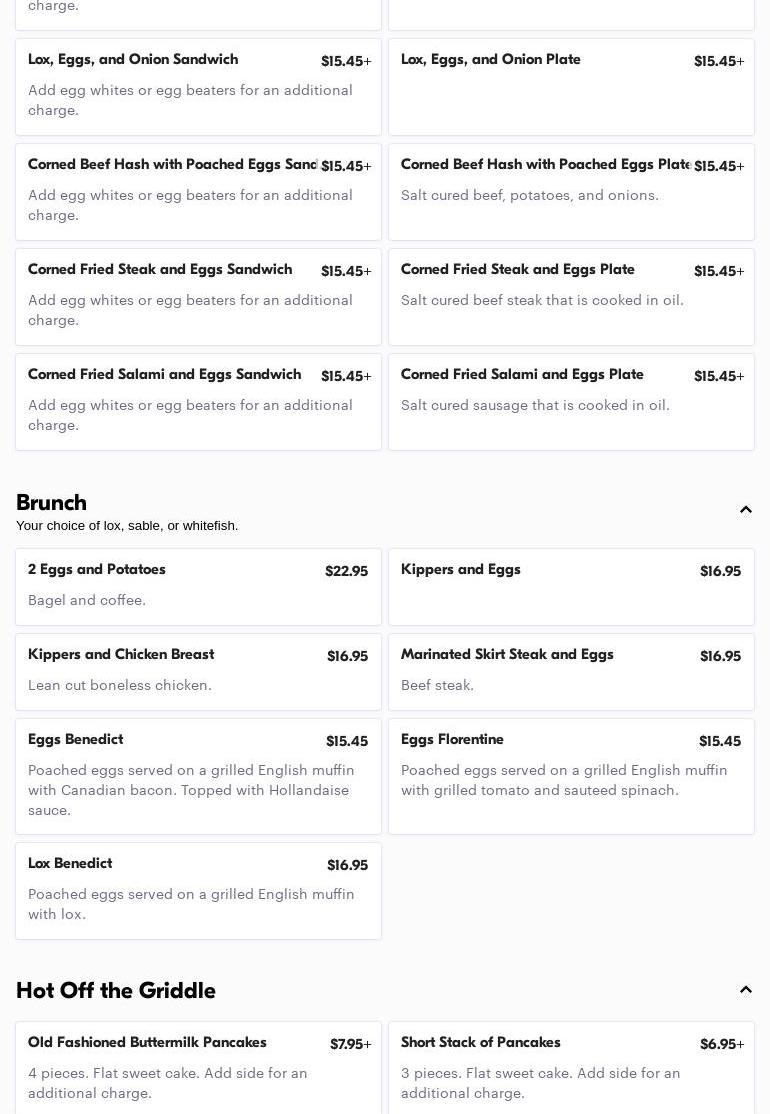This screenshot has height=1114, width=770.
Task: Pick the Kippers and Chicken Breast item
Action: (198, 671)
